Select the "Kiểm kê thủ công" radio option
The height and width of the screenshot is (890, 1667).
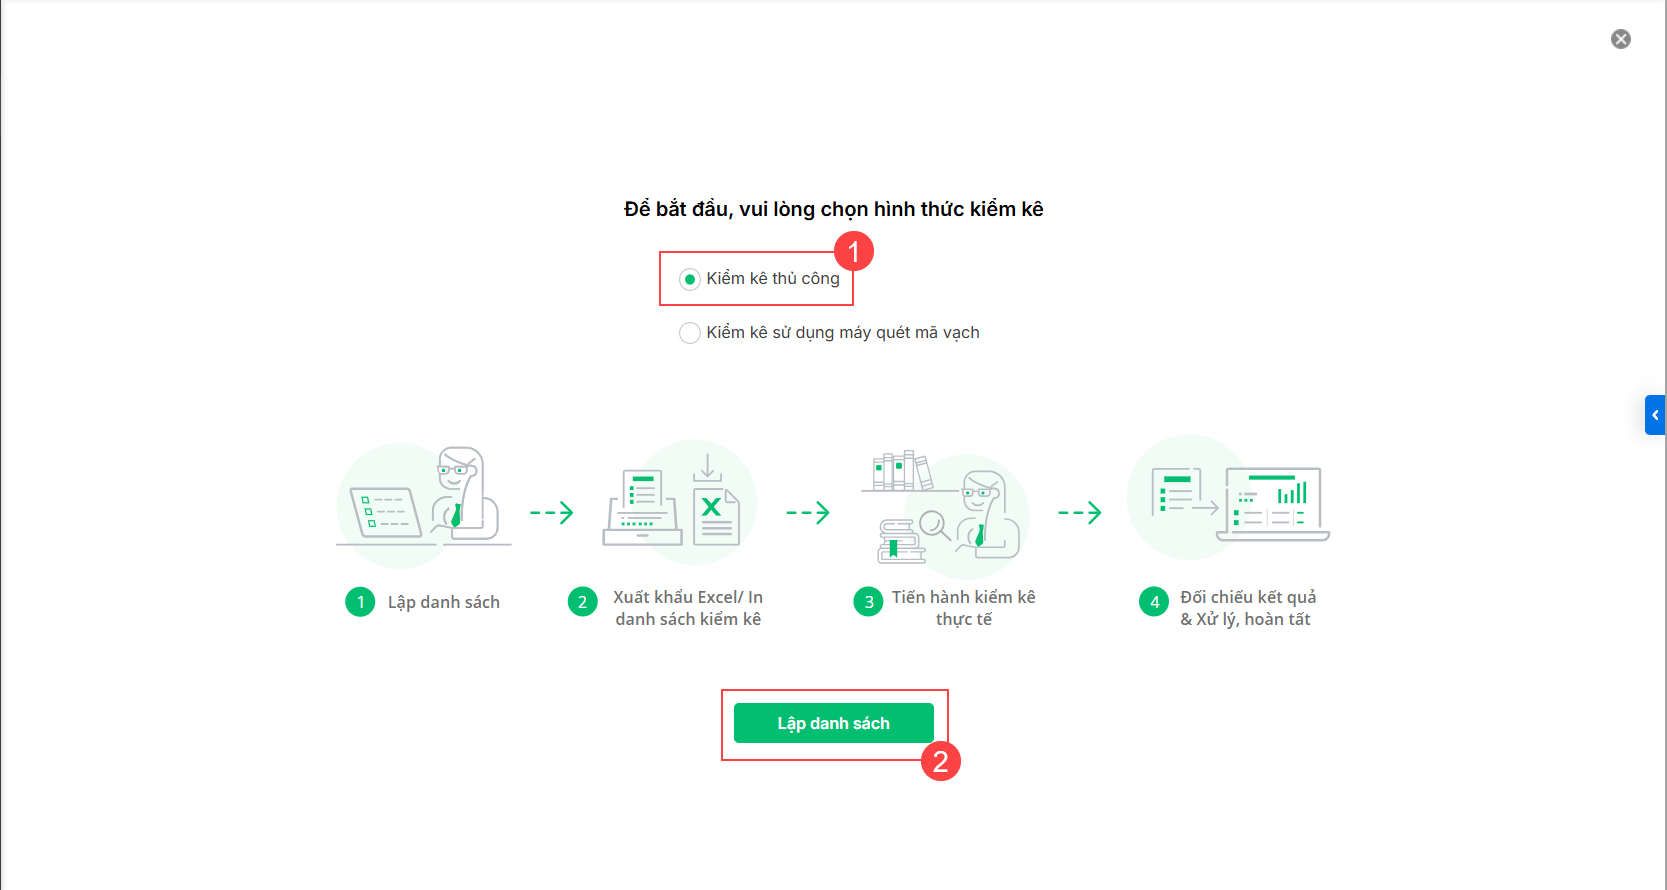(x=690, y=279)
